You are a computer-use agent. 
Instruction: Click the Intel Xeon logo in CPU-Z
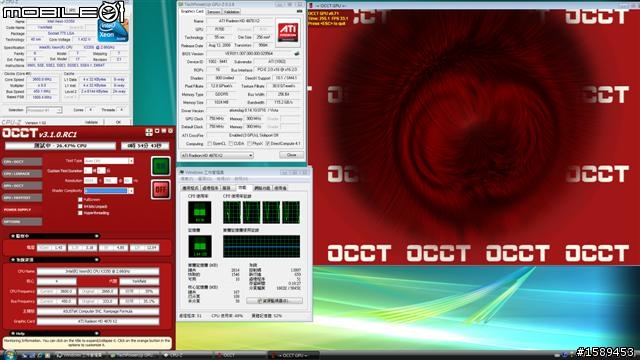pos(113,29)
